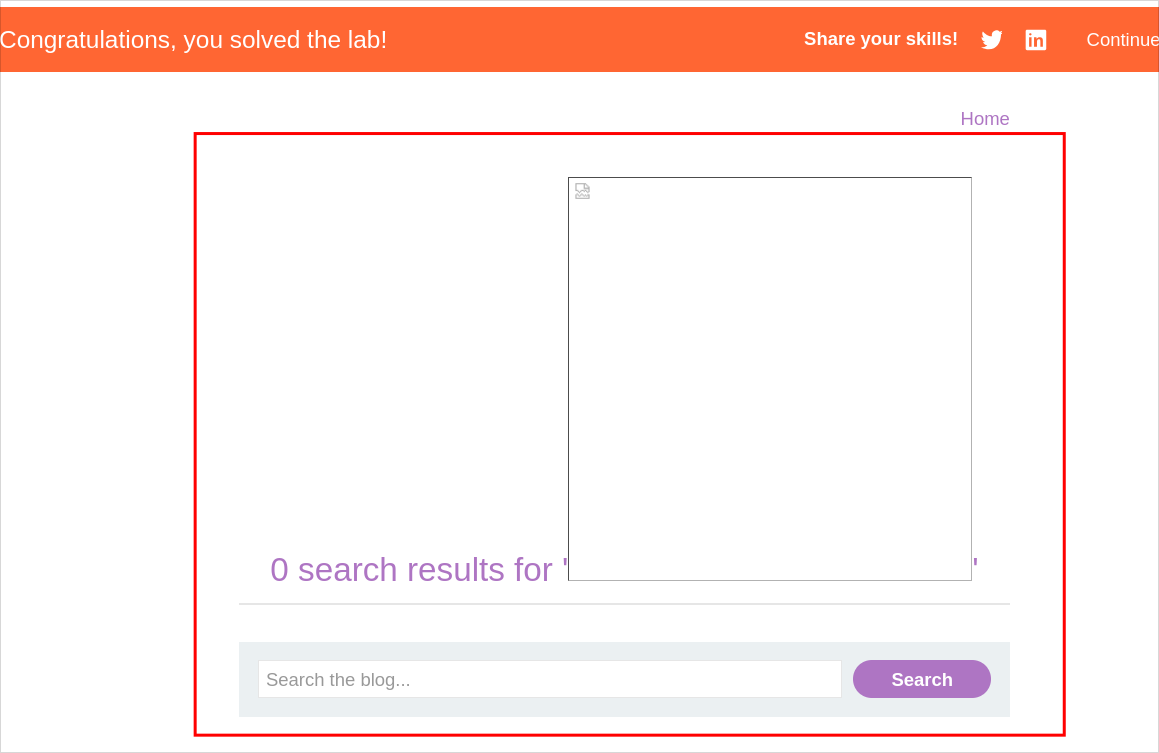Screen dimensions: 1159x753
Task: Click the '0' in results heading
Action: (x=279, y=570)
